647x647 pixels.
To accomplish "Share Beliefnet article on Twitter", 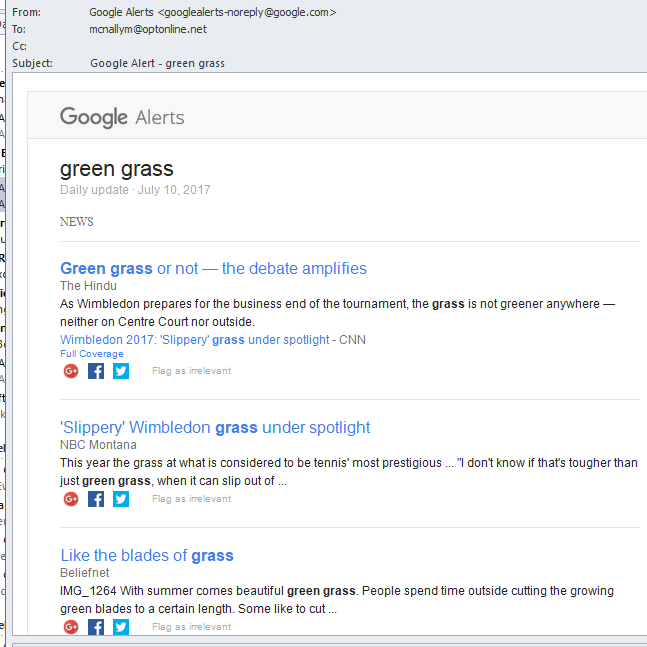I will (x=121, y=627).
